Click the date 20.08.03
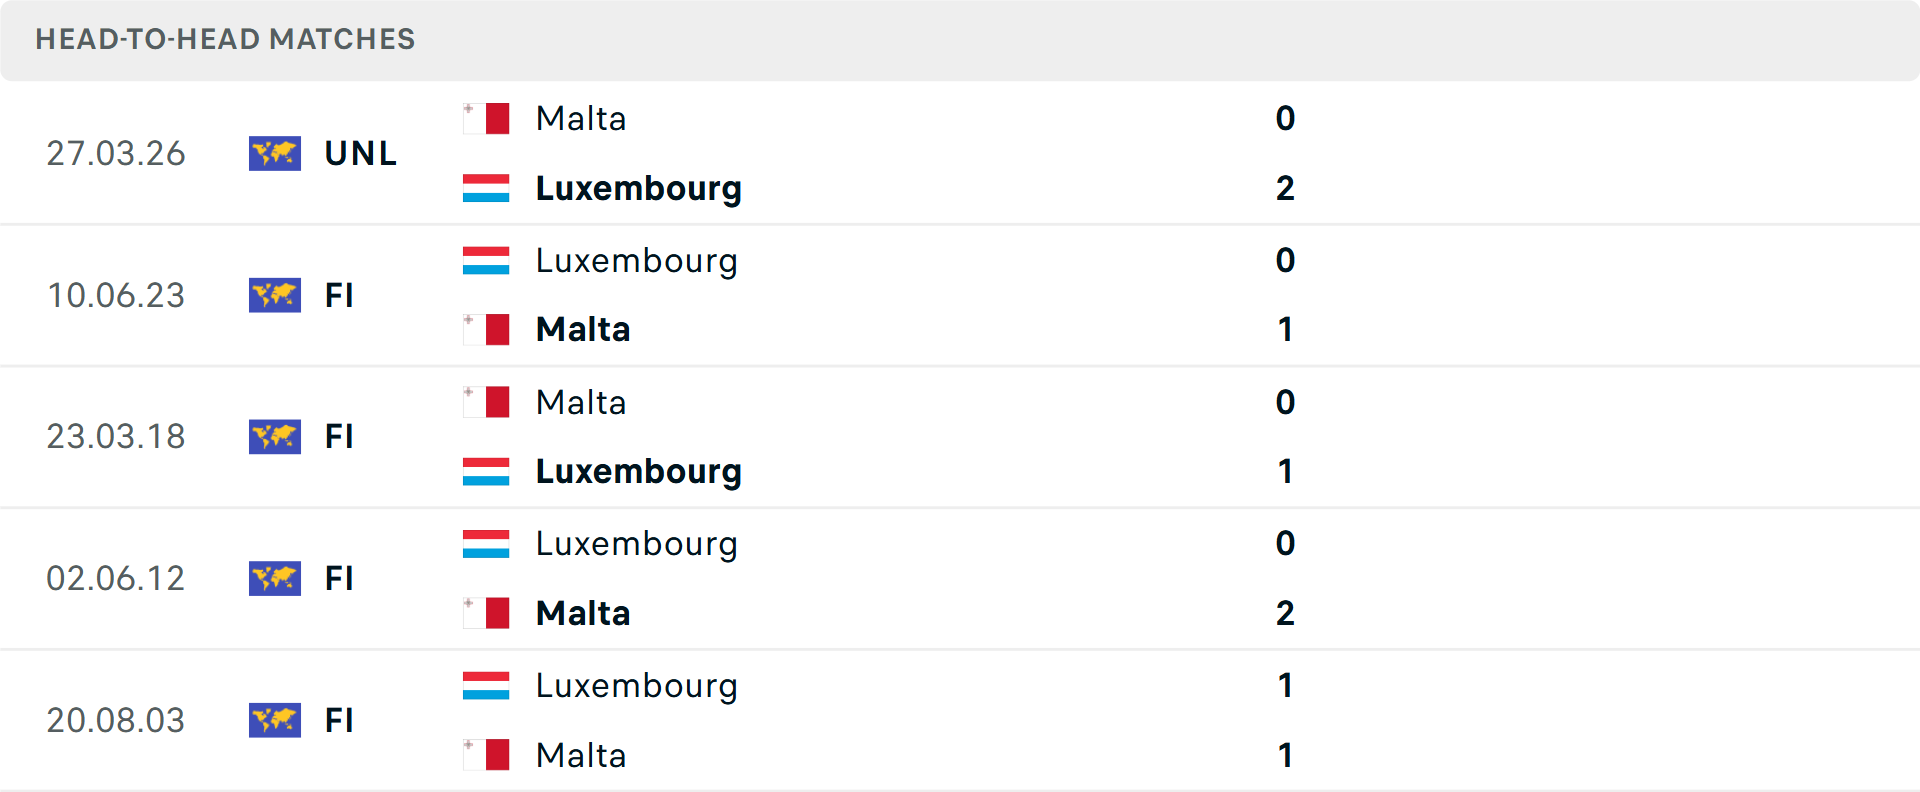Viewport: 1920px width, 792px height. point(116,721)
